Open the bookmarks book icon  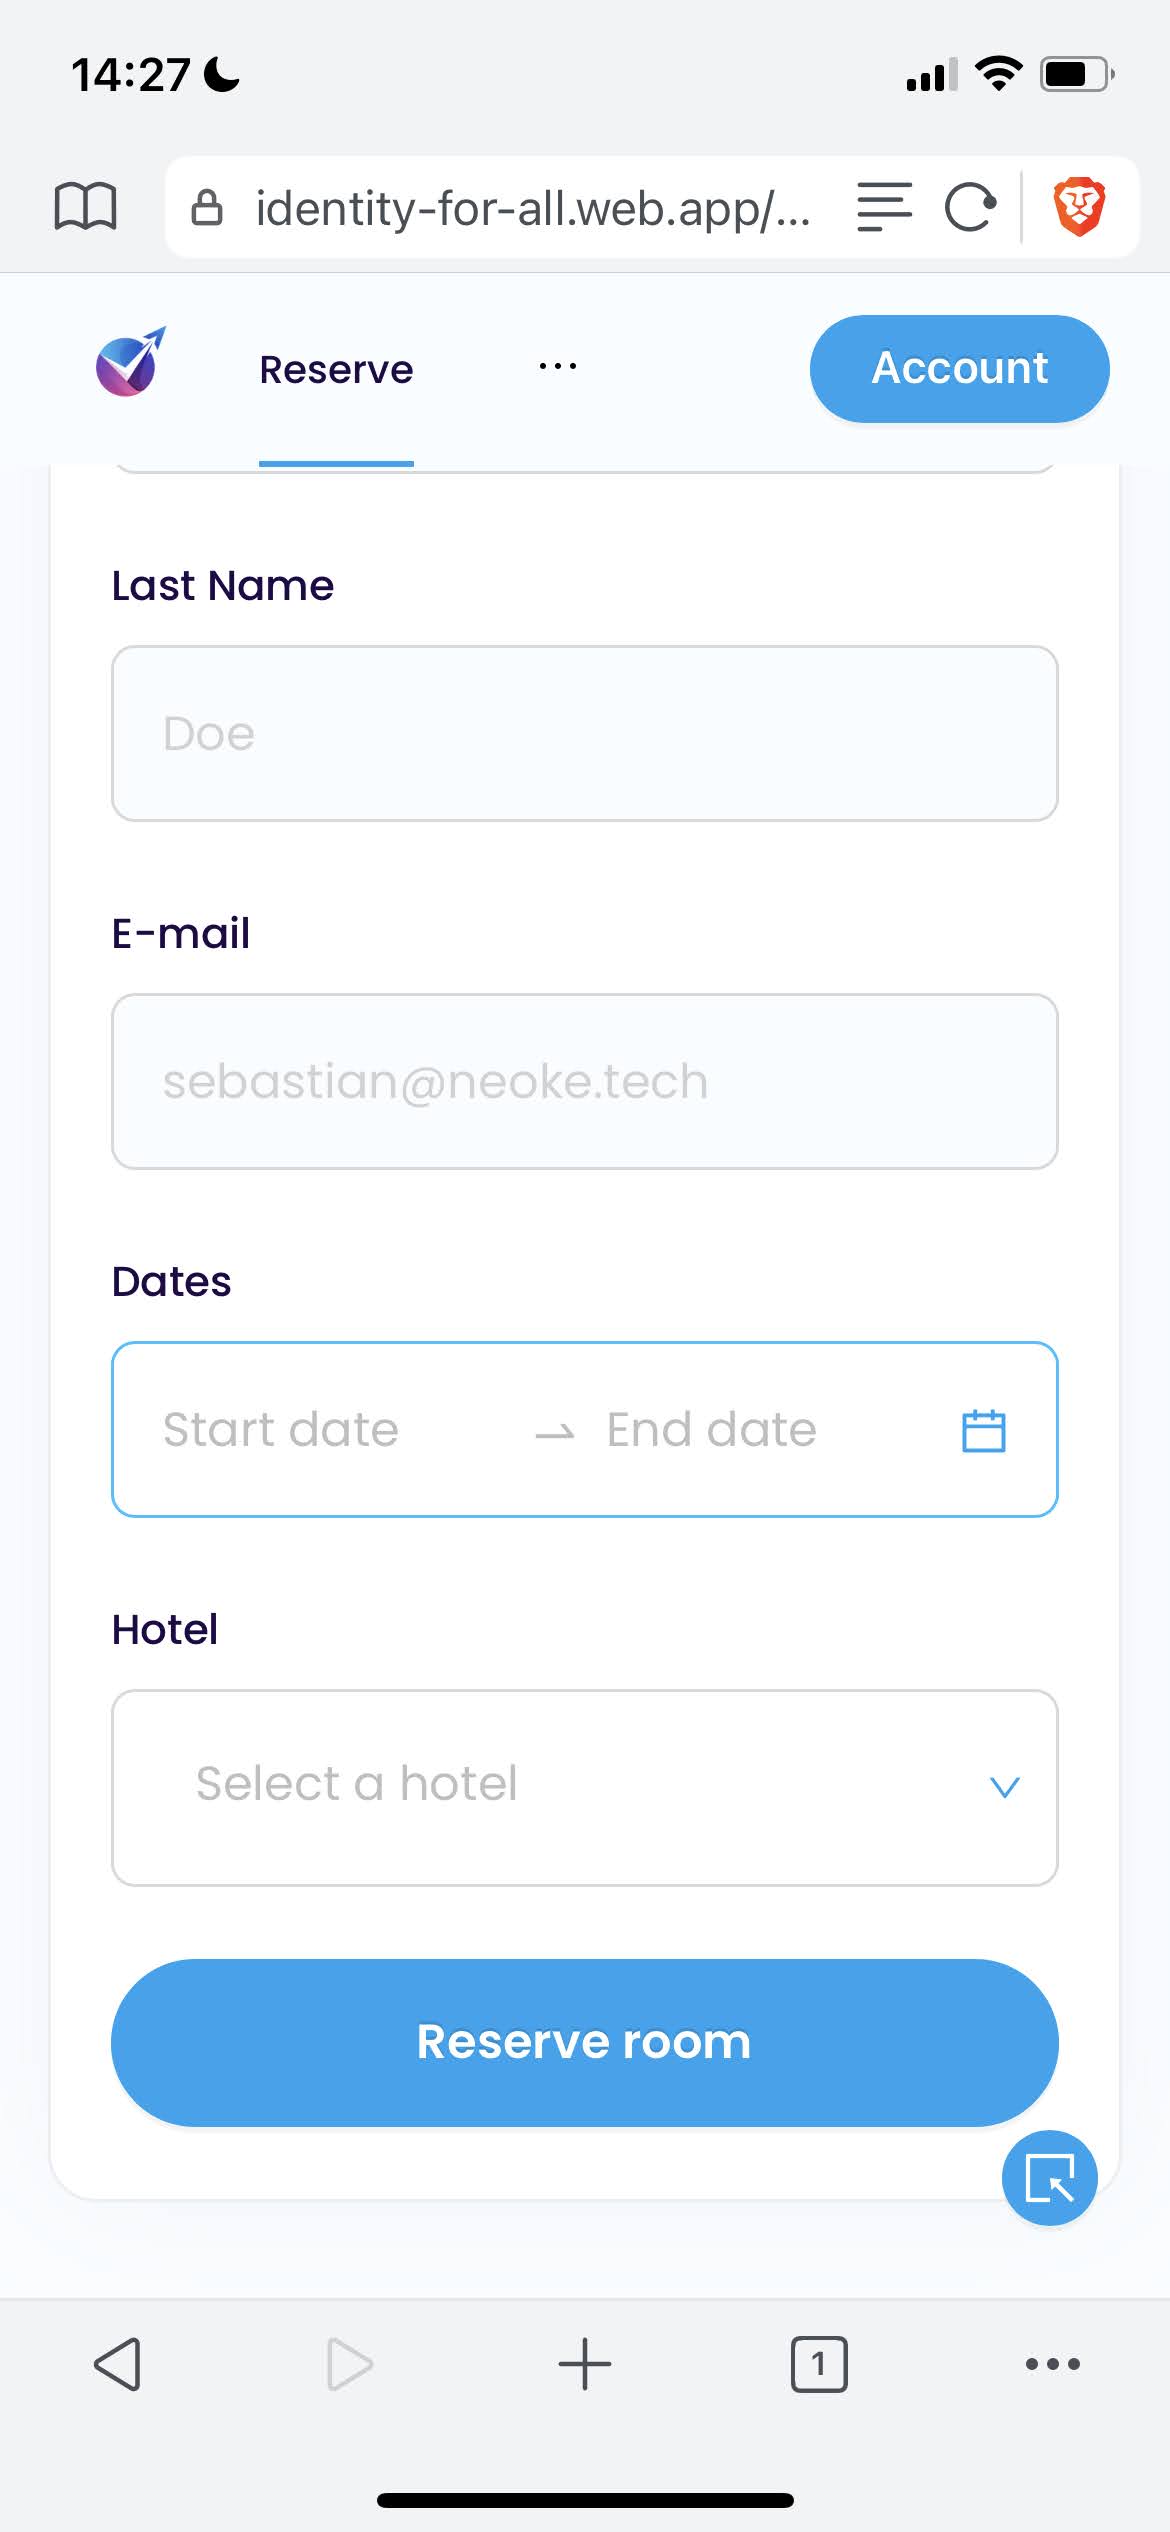[85, 207]
